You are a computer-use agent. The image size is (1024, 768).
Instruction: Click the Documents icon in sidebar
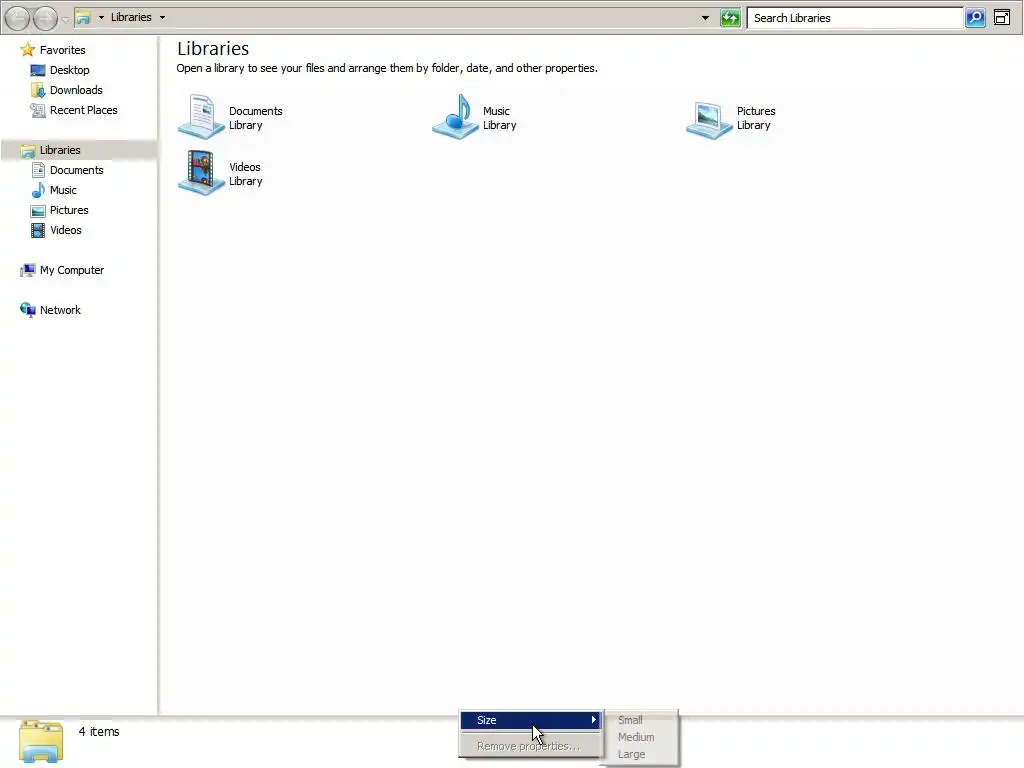[x=38, y=170]
